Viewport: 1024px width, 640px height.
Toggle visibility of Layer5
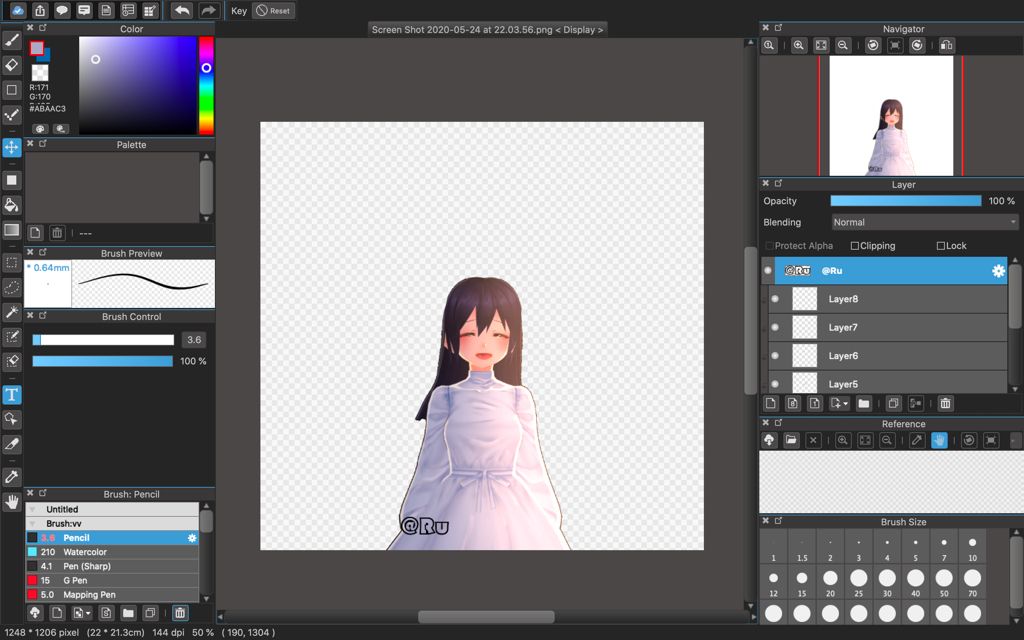[775, 384]
